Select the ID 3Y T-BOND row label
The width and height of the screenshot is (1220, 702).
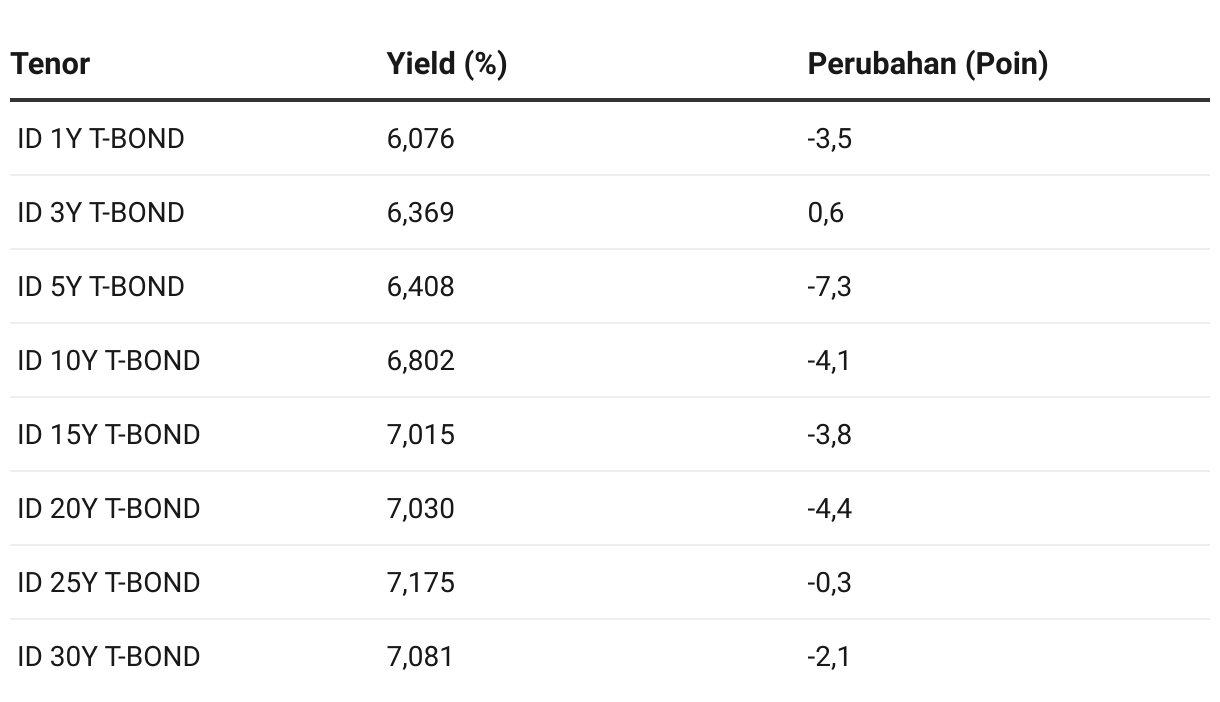pyautogui.click(x=101, y=213)
